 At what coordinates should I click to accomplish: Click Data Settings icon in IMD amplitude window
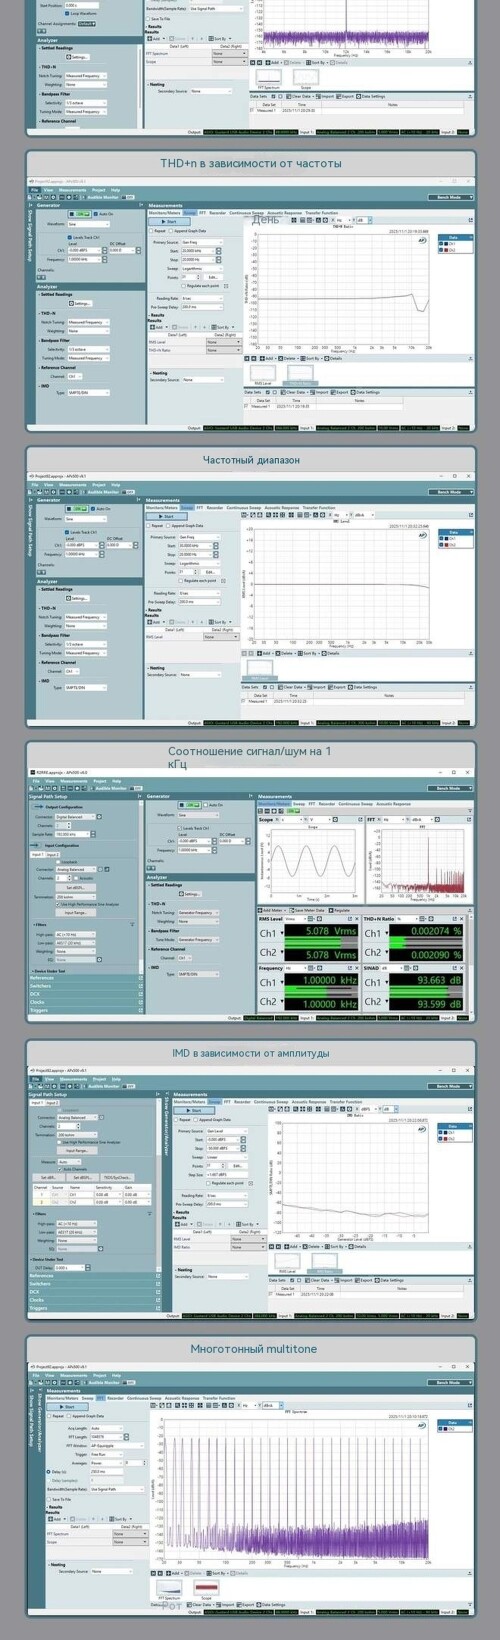click(x=390, y=1280)
